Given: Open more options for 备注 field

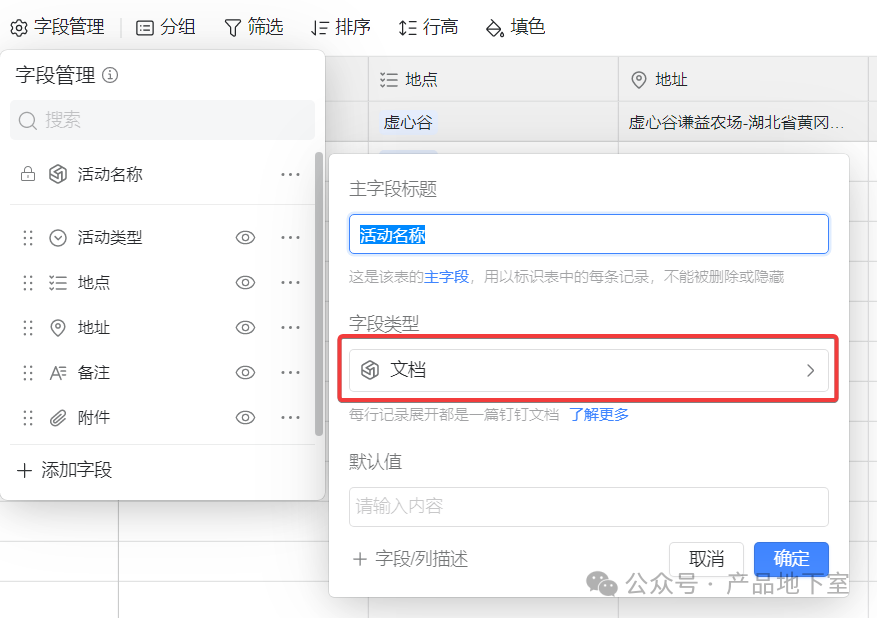Looking at the screenshot, I should click(290, 373).
